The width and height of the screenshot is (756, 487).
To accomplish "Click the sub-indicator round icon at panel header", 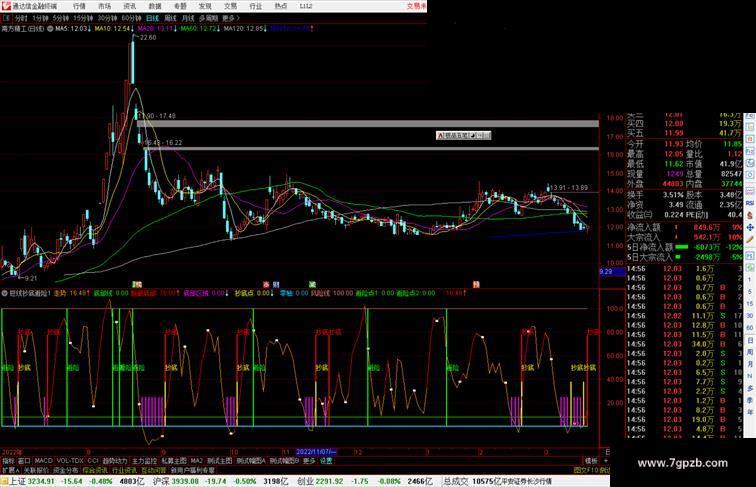I will (x=4, y=293).
